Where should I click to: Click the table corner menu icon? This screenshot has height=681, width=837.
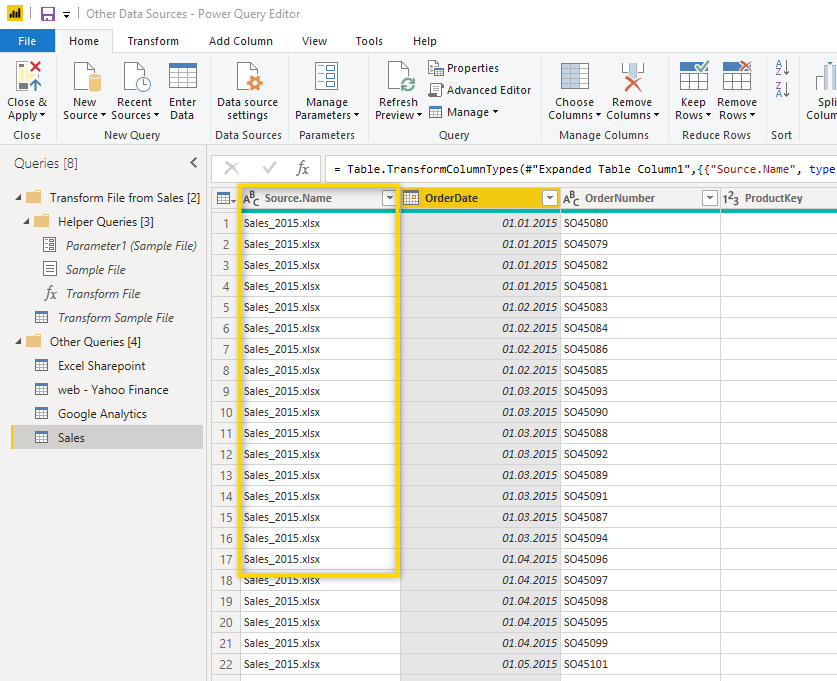click(226, 199)
